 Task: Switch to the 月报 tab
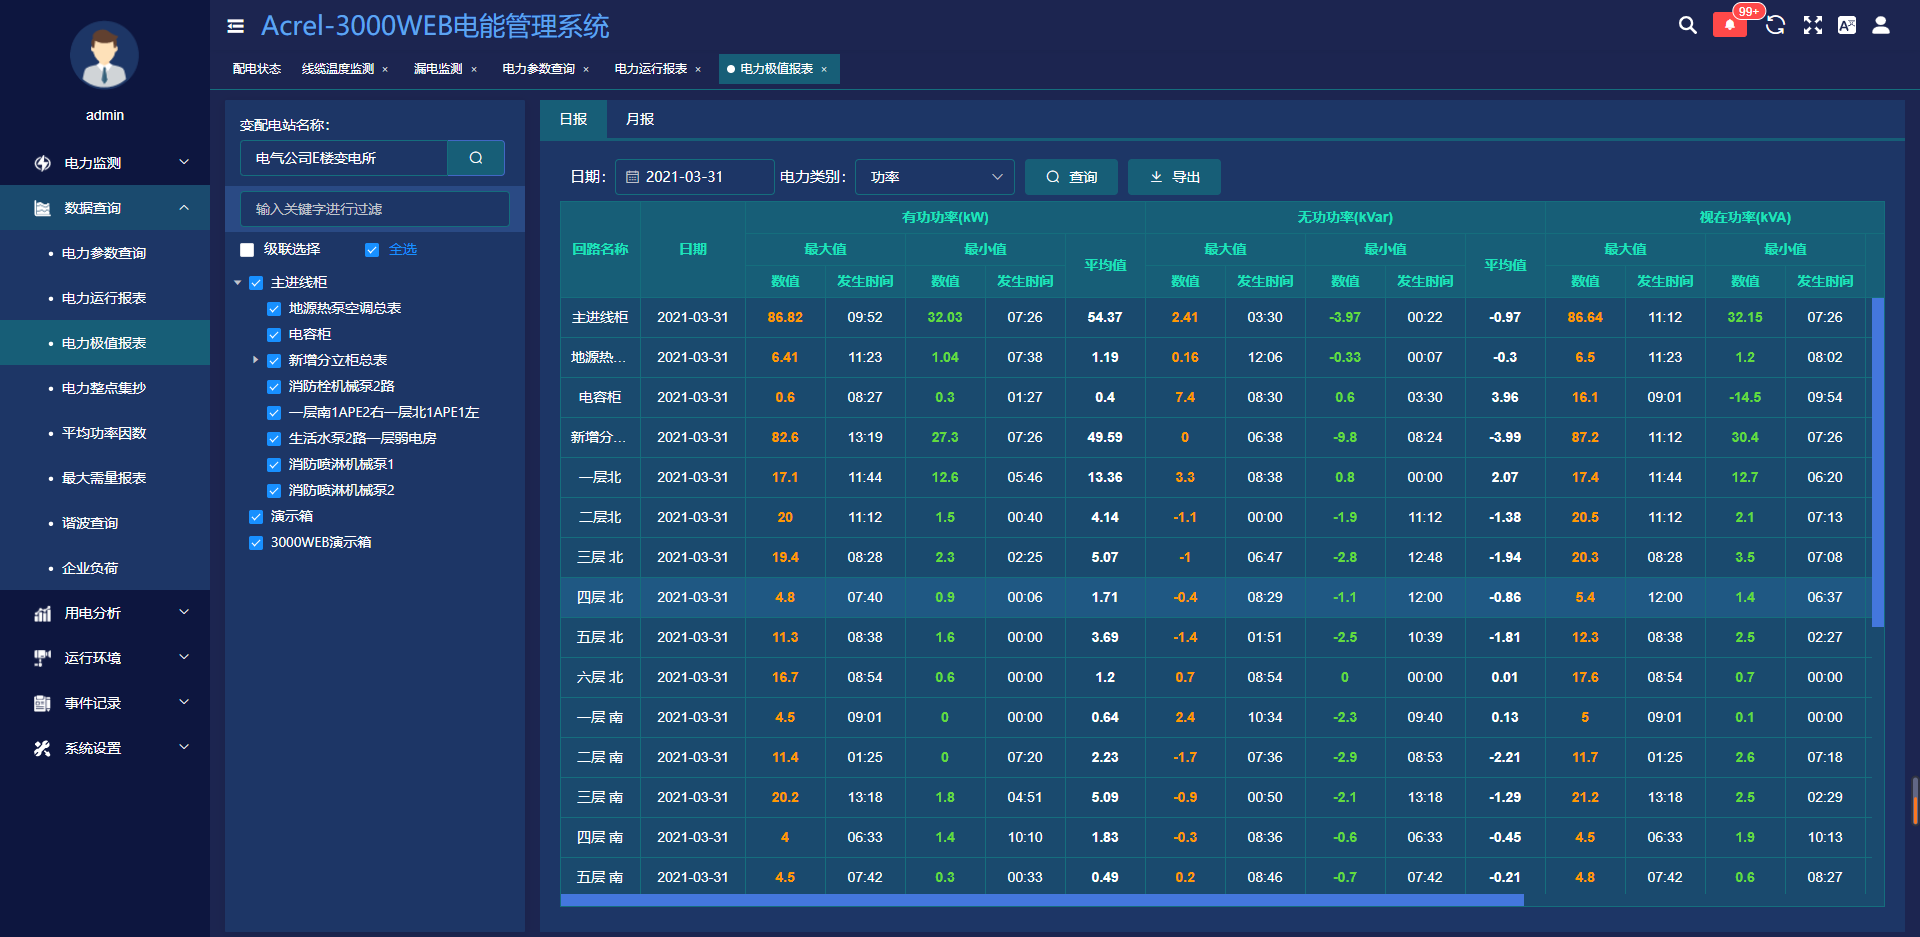click(640, 119)
